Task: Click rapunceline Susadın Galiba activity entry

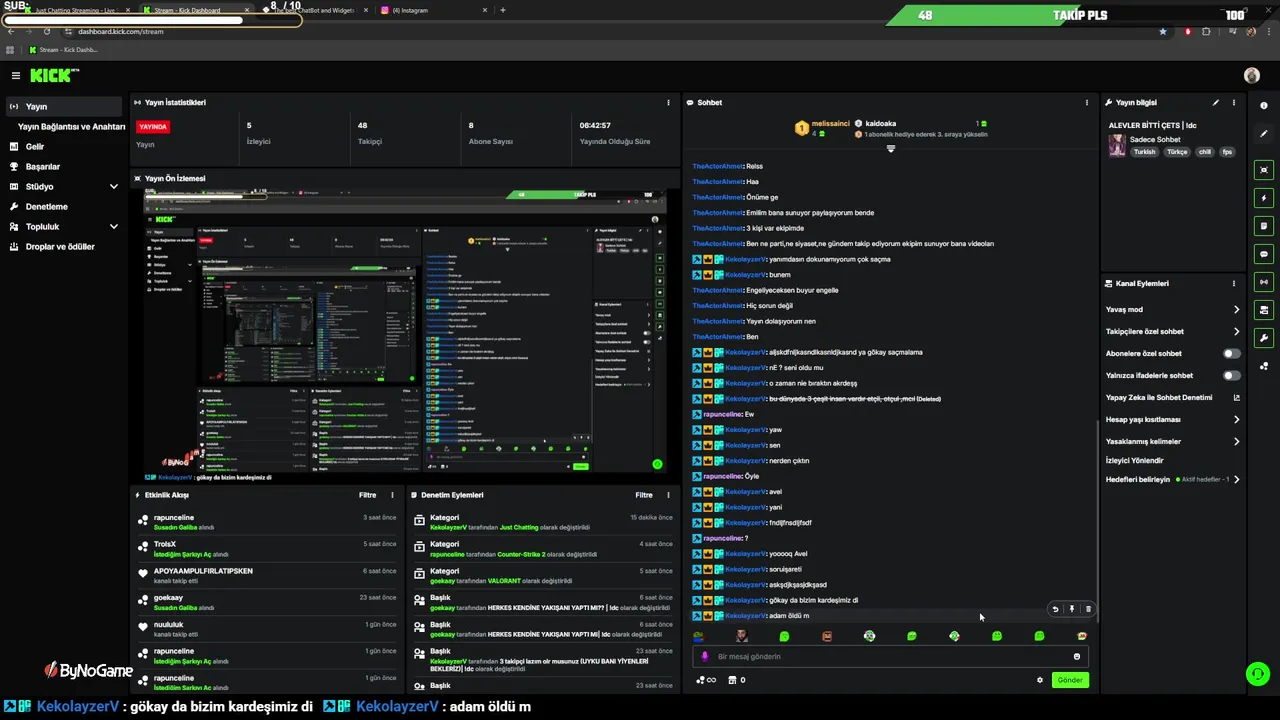Action: [x=268, y=522]
